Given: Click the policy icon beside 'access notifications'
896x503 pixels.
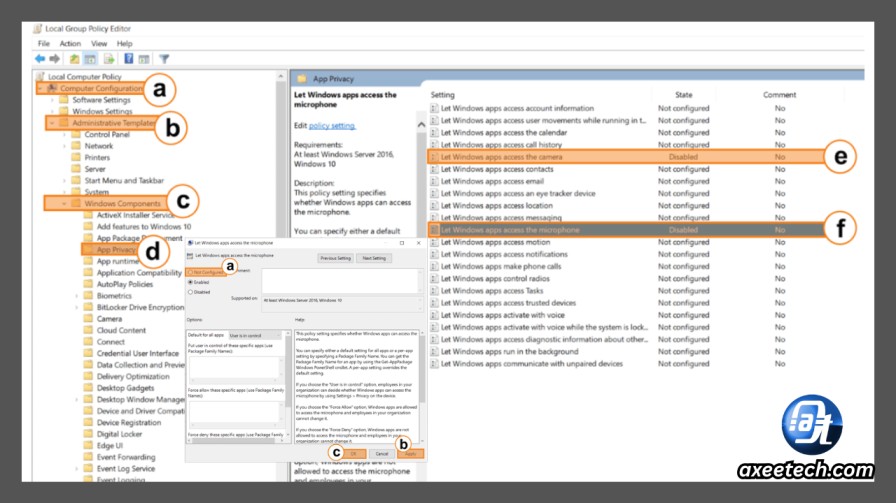Looking at the screenshot, I should 435,254.
